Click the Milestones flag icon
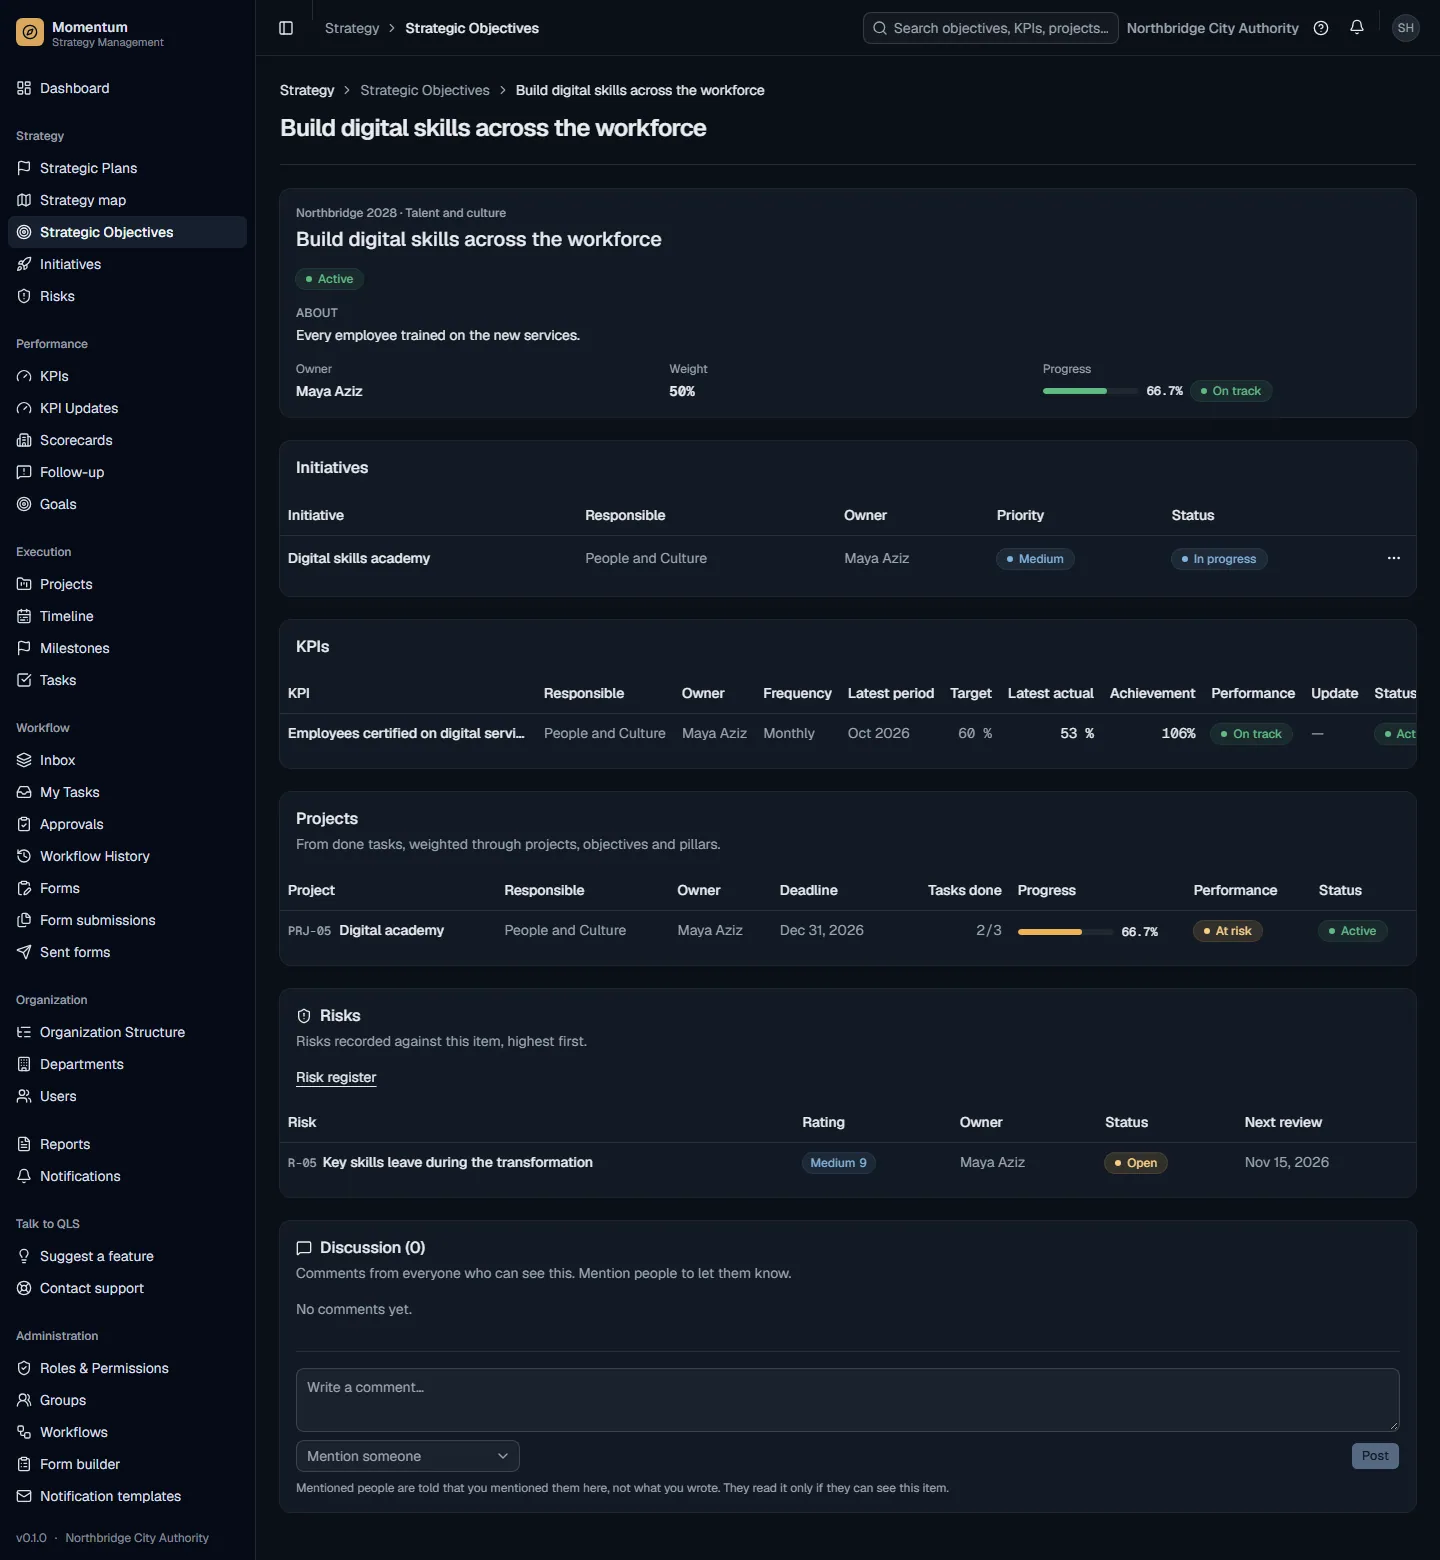1440x1560 pixels. pyautogui.click(x=24, y=648)
